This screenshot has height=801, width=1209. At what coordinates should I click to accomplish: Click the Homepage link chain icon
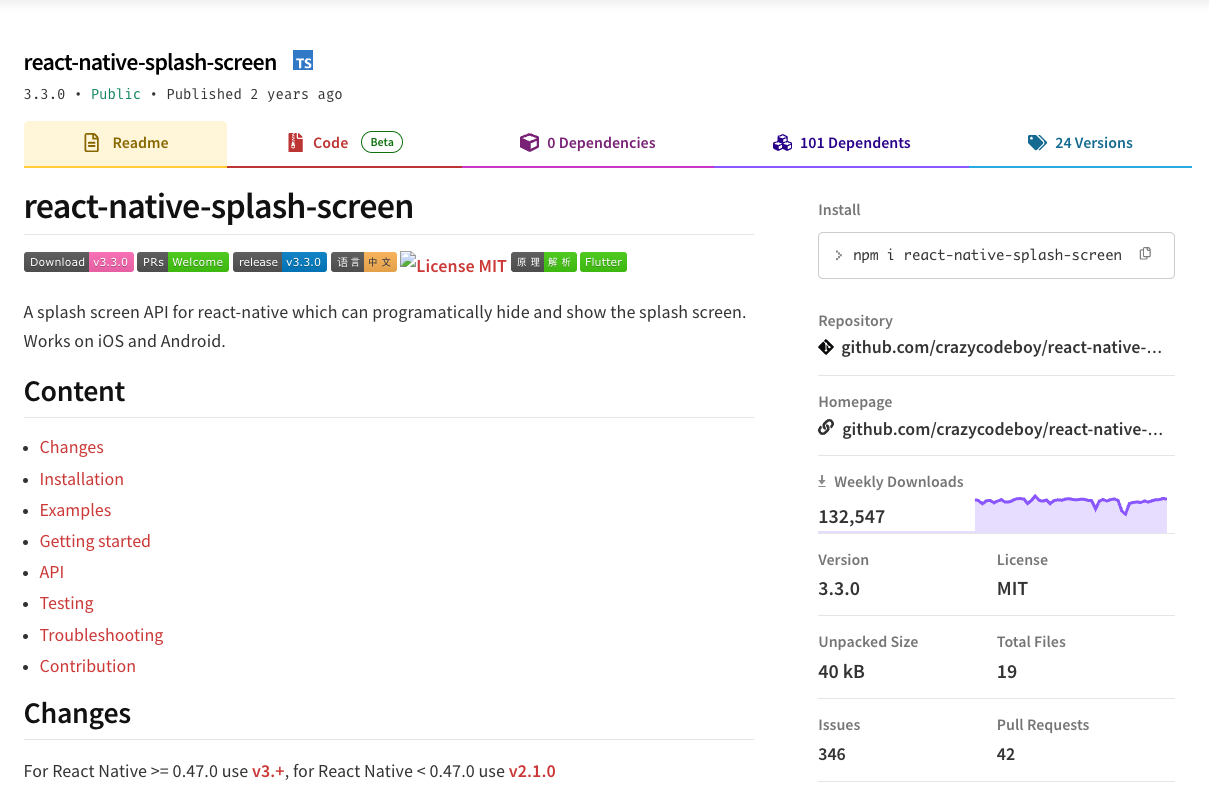point(826,428)
